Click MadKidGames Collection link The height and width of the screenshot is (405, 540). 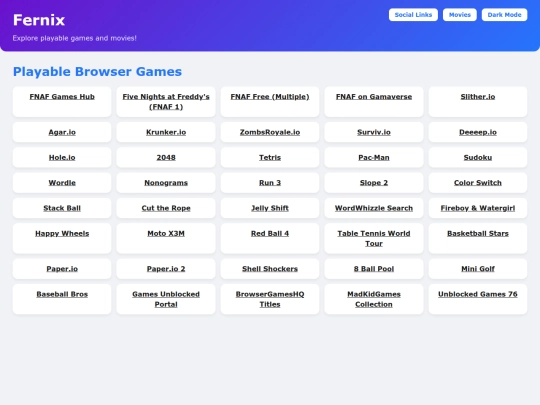tap(374, 299)
